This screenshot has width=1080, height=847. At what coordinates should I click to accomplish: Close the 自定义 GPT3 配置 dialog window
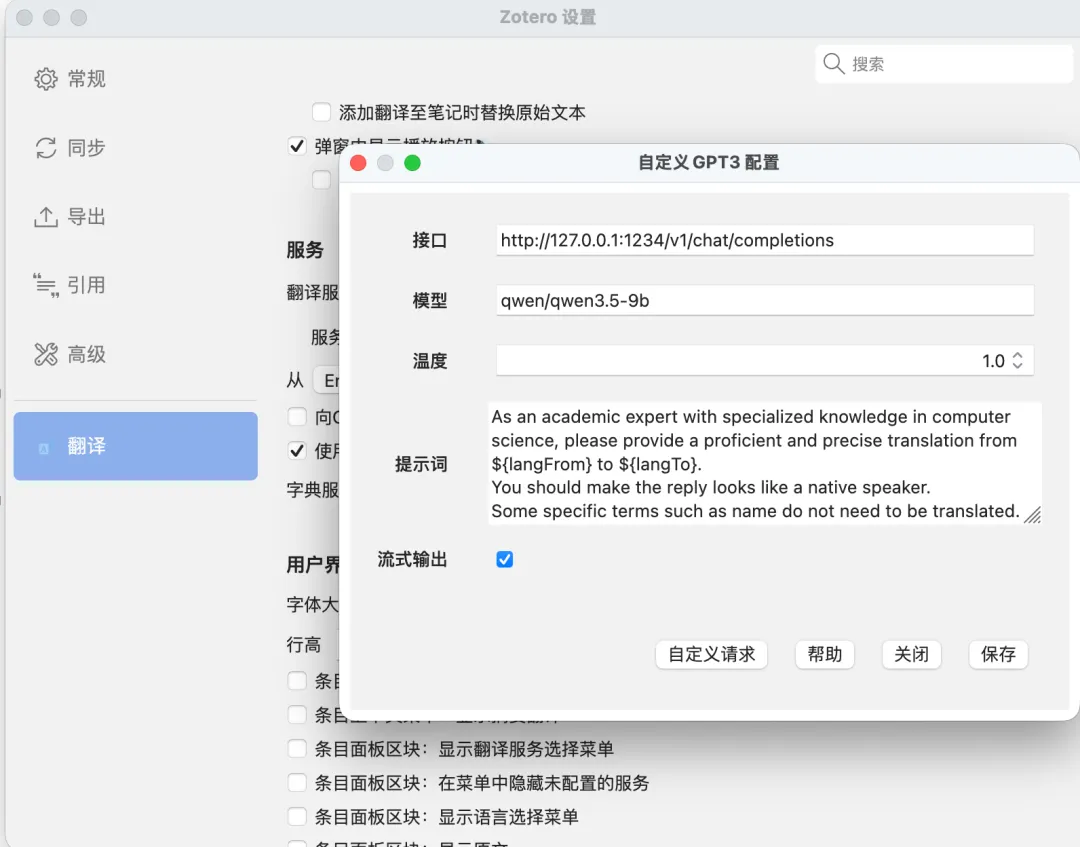coord(358,163)
